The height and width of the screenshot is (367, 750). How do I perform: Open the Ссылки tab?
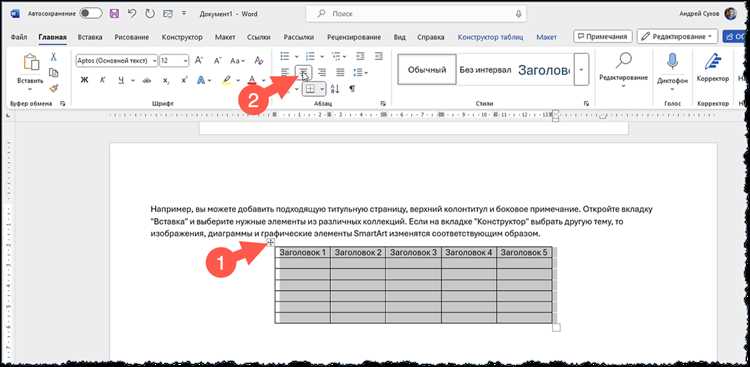tap(258, 37)
